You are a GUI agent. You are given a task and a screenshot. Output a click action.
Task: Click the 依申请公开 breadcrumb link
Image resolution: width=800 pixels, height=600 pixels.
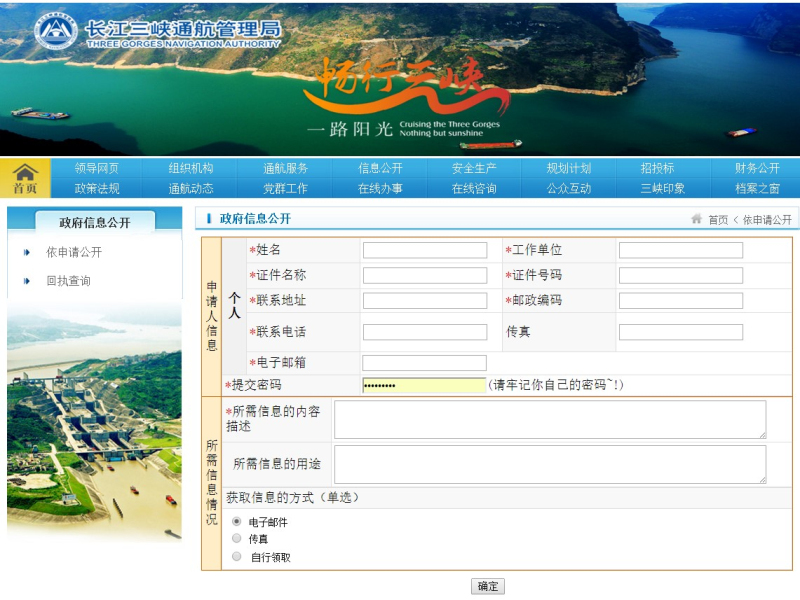coord(767,220)
